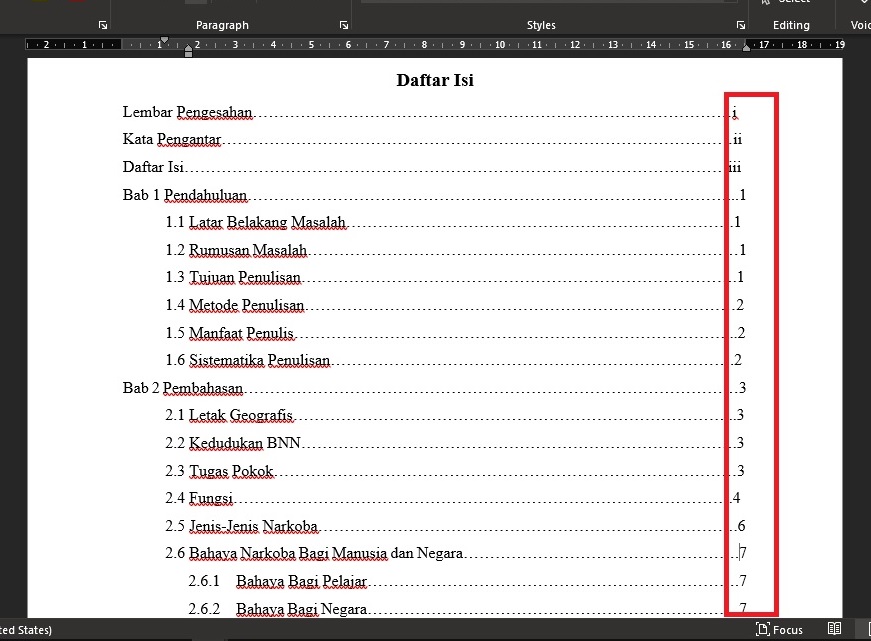Click 1.2 Rumusan Masalah line
This screenshot has height=641, width=871.
(455, 250)
